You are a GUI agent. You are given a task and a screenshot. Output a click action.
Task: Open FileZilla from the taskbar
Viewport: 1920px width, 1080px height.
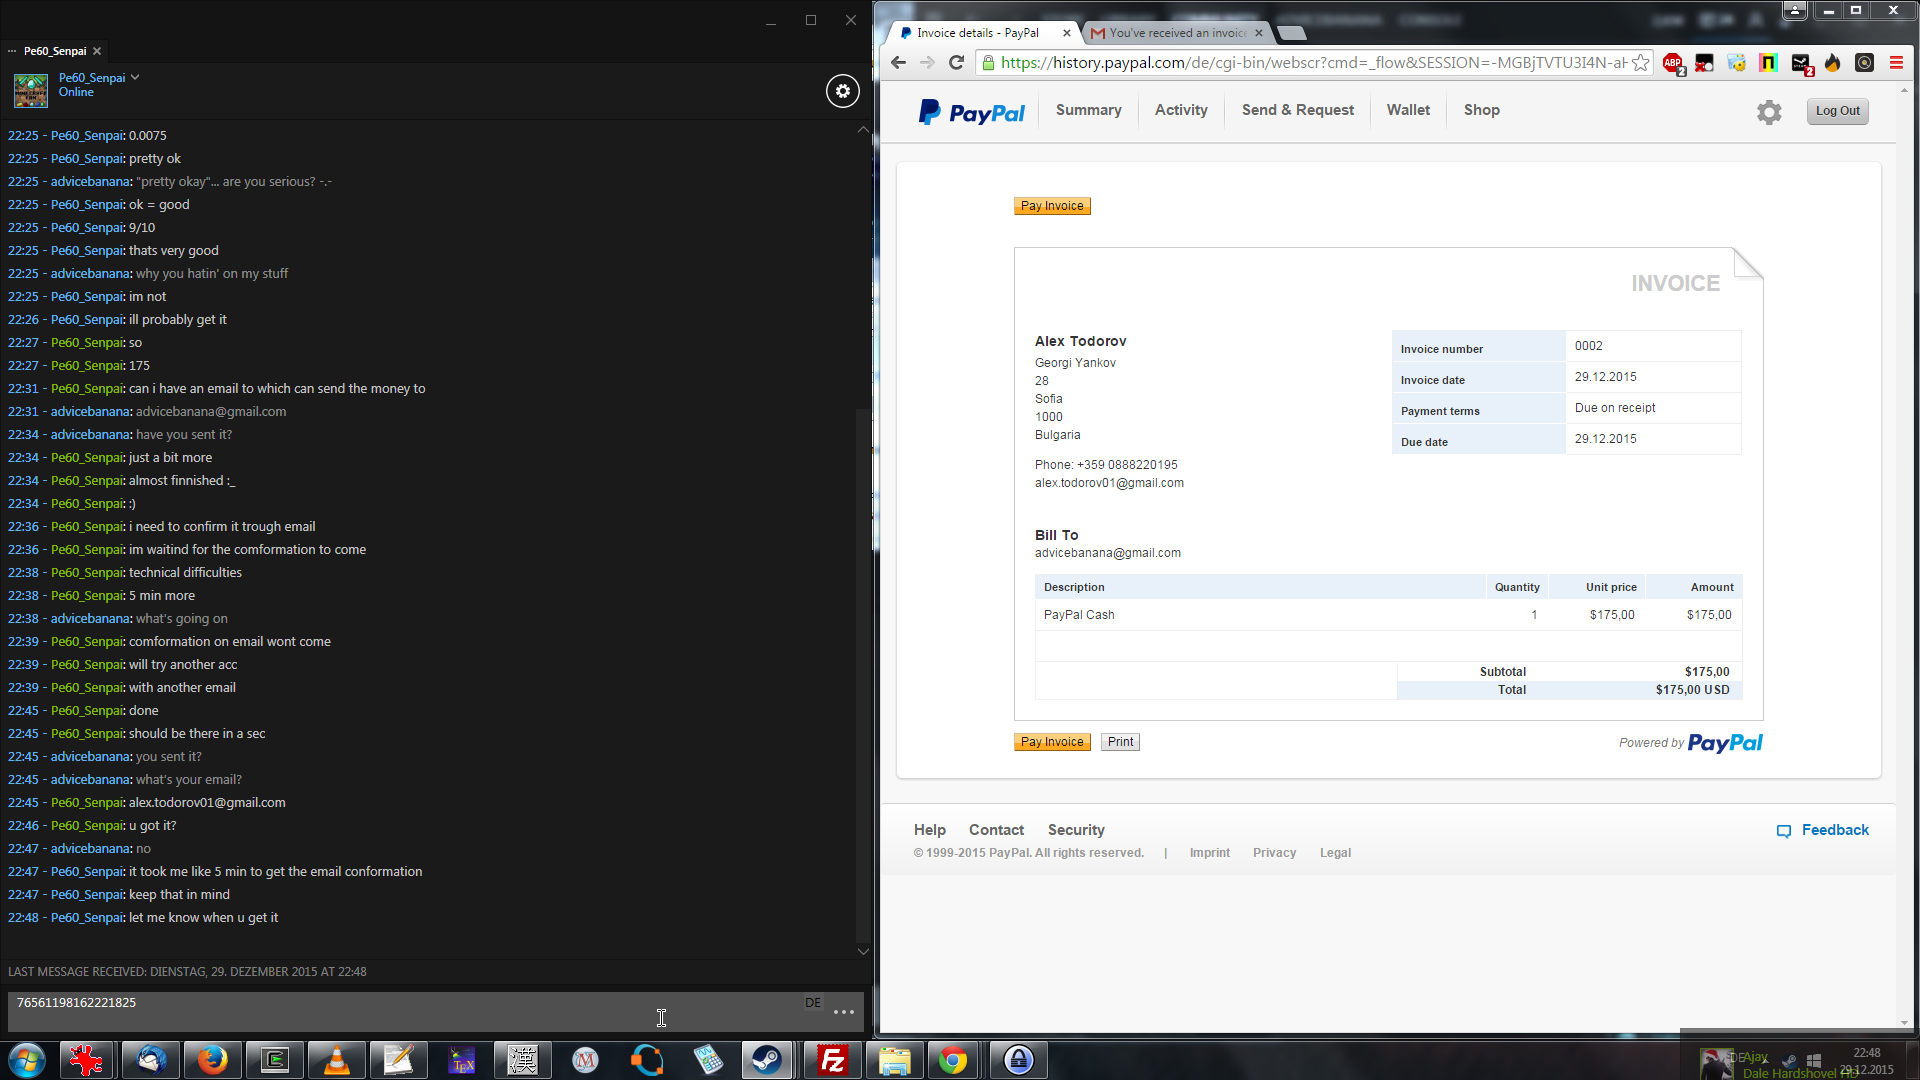tap(832, 1060)
